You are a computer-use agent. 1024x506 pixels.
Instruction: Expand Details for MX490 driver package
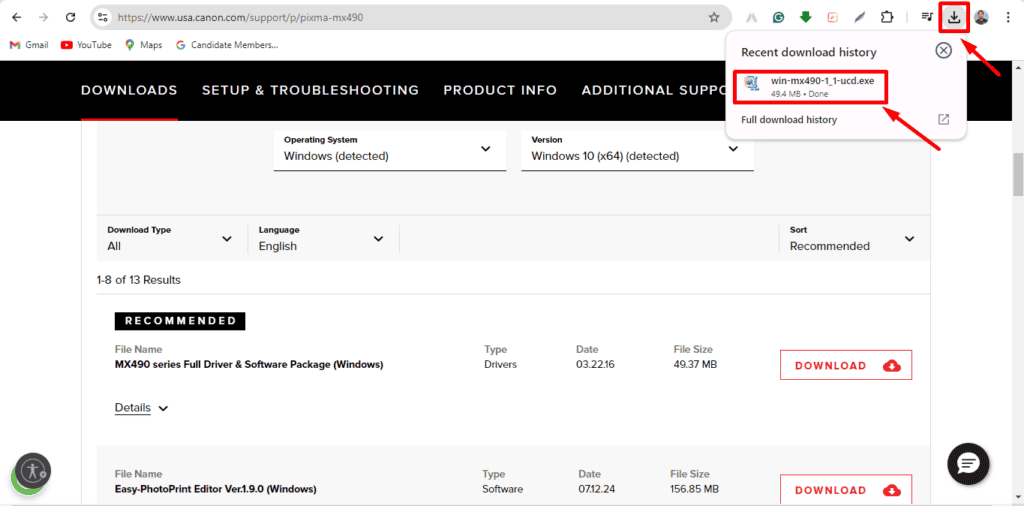click(142, 408)
